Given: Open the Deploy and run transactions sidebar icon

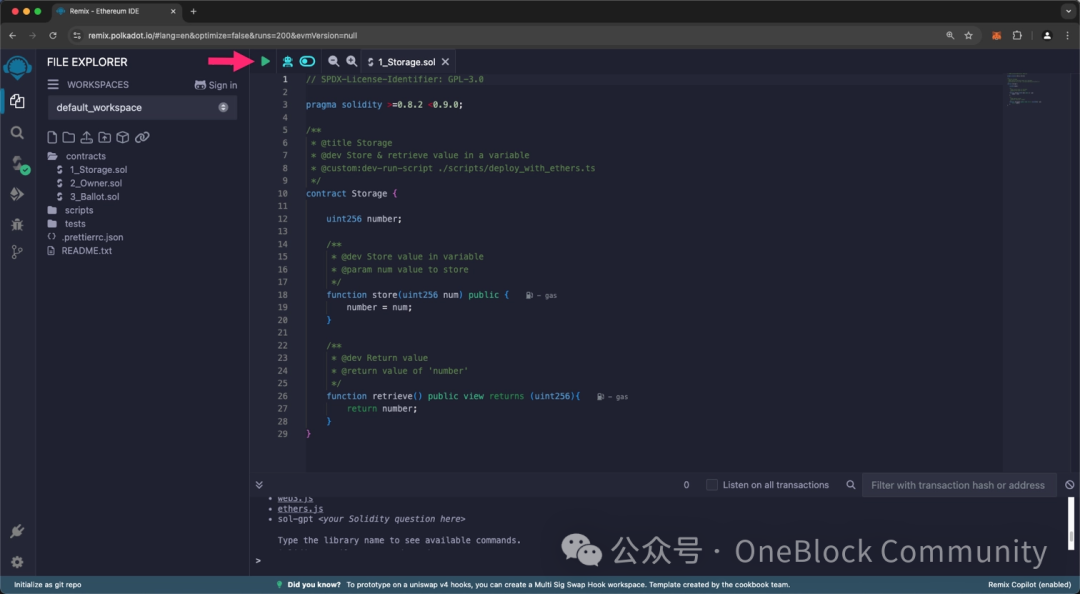Looking at the screenshot, I should point(17,194).
